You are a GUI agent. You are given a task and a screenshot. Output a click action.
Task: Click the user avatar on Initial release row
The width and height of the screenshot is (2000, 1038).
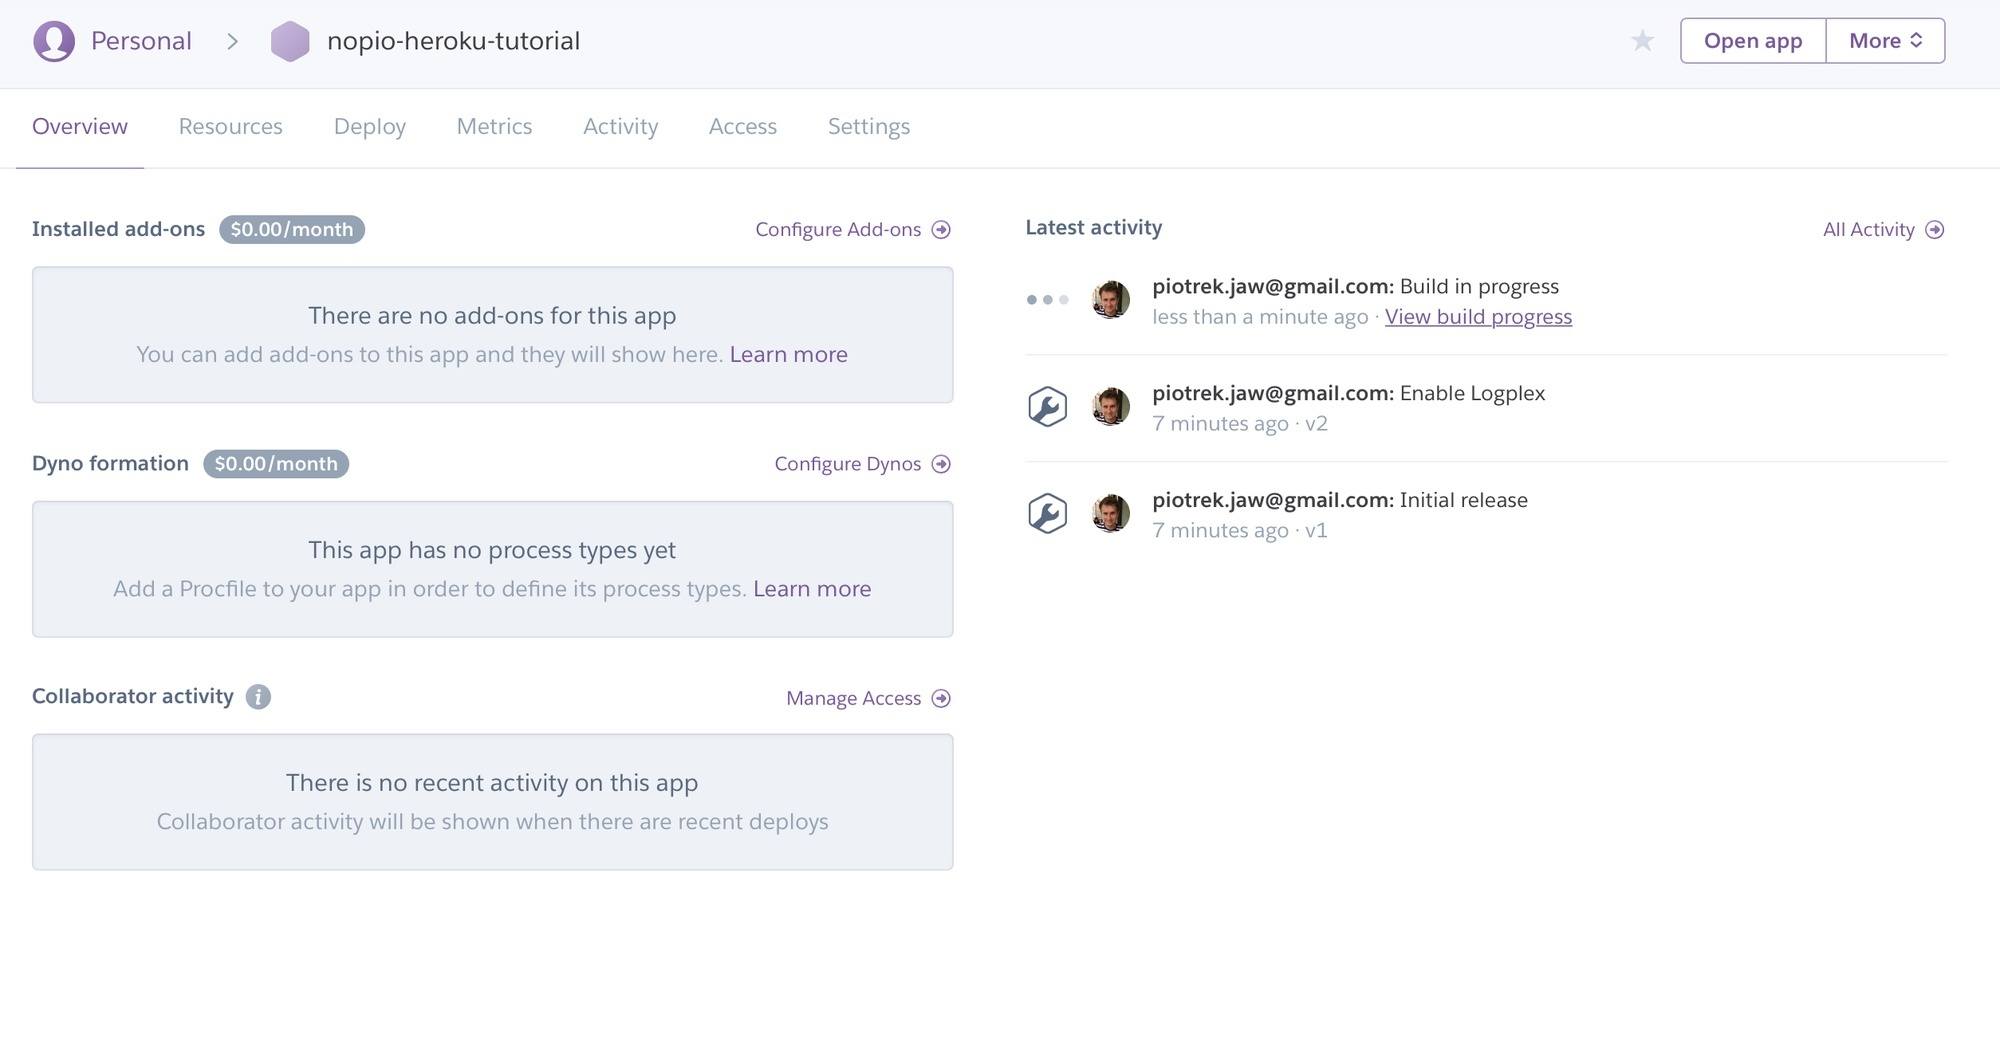(x=1110, y=513)
